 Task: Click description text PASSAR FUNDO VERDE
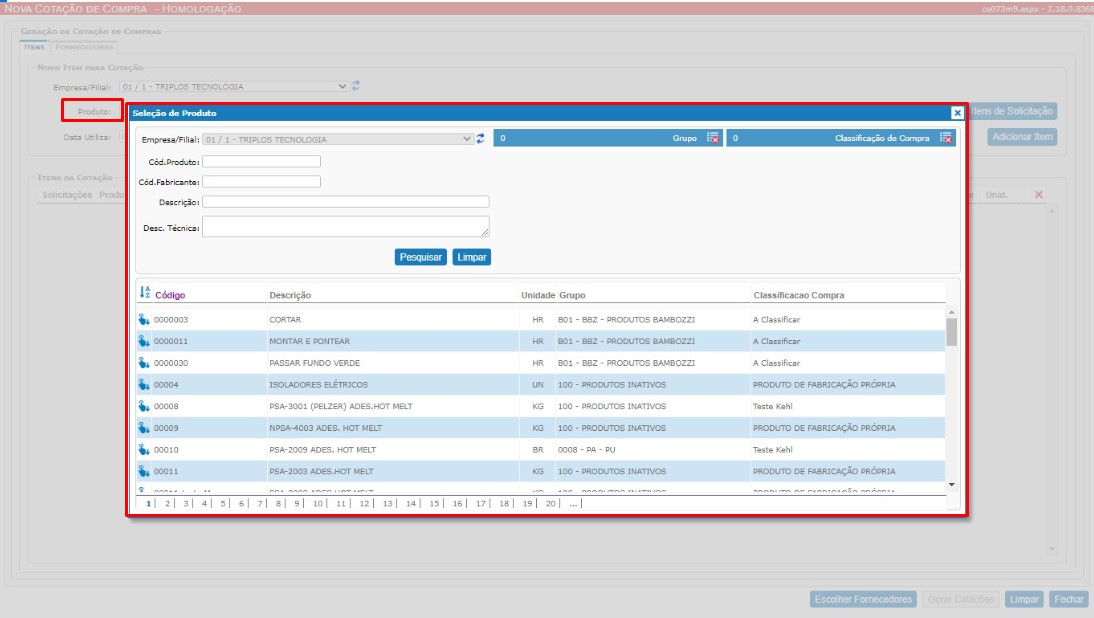pos(315,363)
